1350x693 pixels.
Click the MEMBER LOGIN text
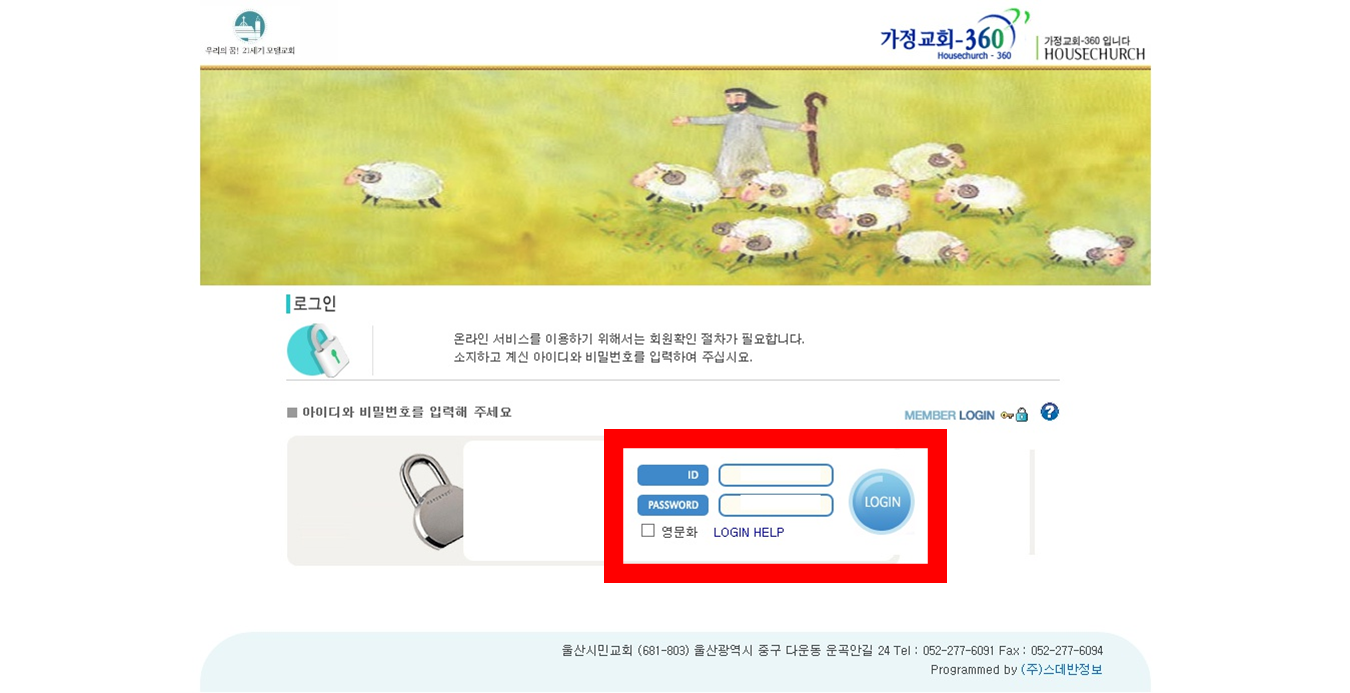pyautogui.click(x=949, y=415)
